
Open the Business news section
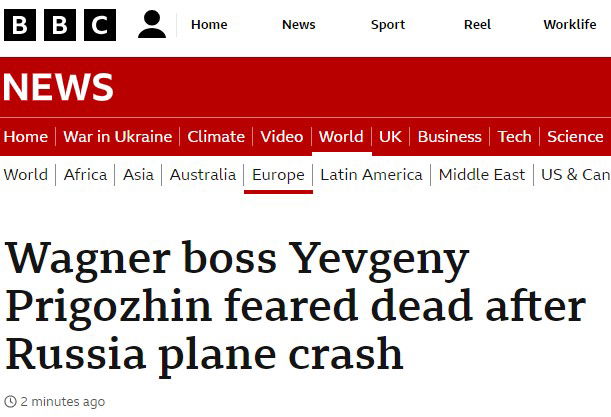tap(450, 137)
